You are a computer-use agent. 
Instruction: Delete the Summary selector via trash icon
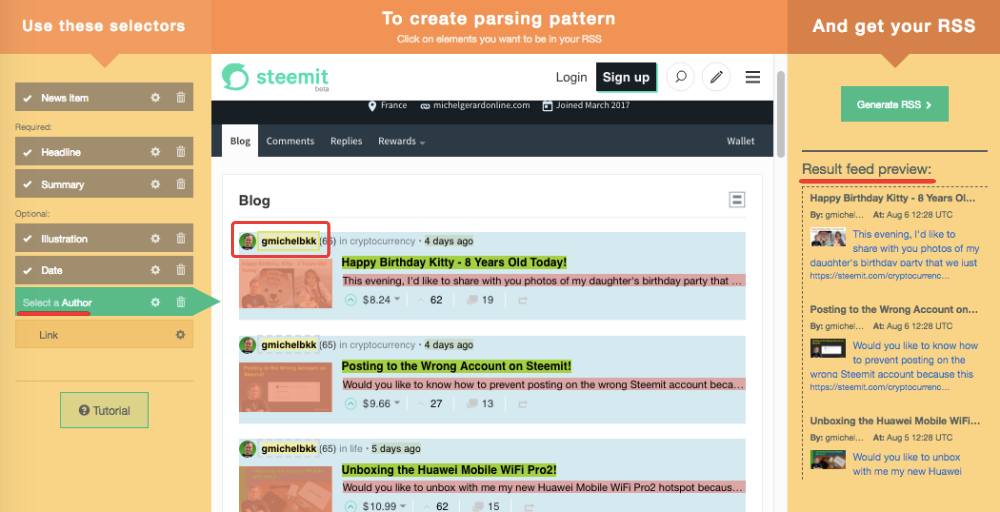pyautogui.click(x=180, y=184)
